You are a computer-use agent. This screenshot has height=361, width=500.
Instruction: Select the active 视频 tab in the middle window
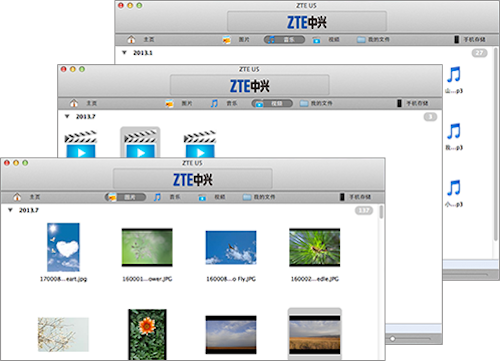272,103
